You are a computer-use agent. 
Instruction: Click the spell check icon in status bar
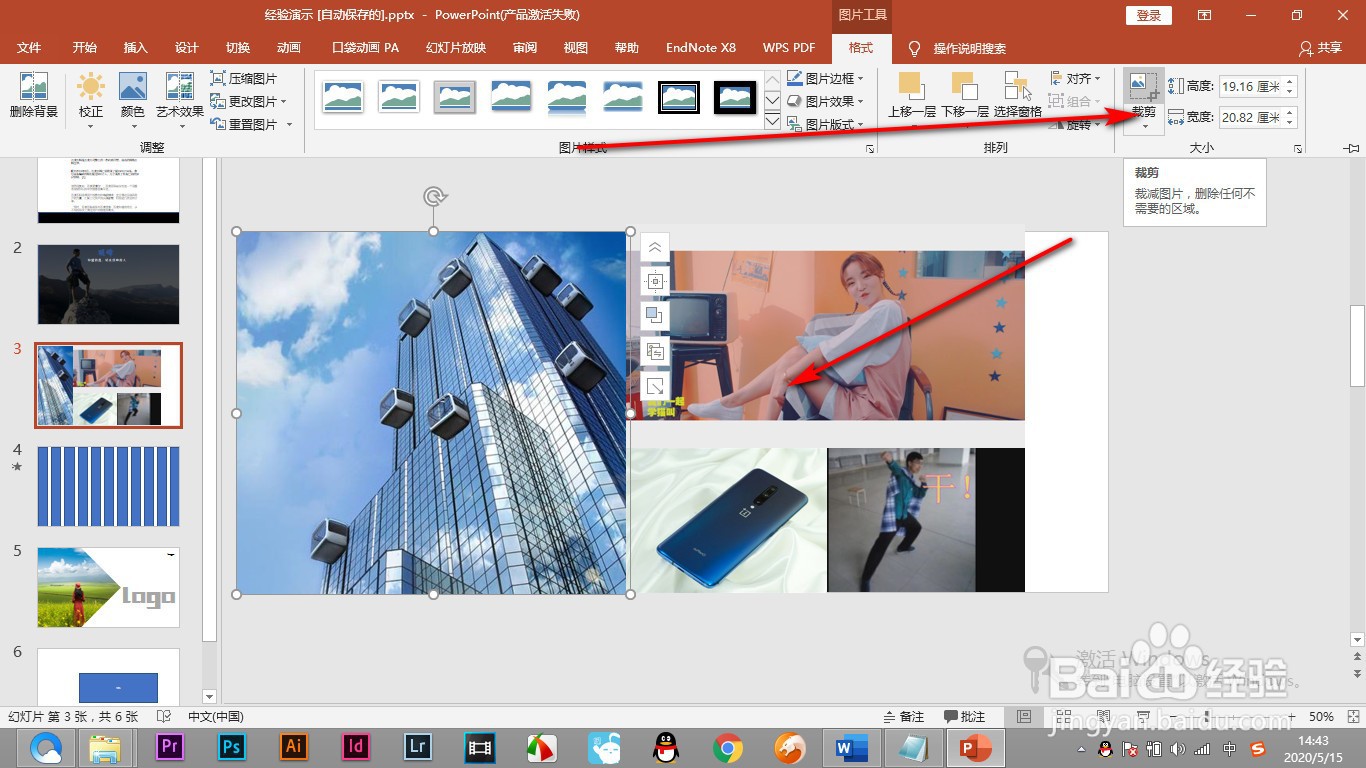coord(164,716)
